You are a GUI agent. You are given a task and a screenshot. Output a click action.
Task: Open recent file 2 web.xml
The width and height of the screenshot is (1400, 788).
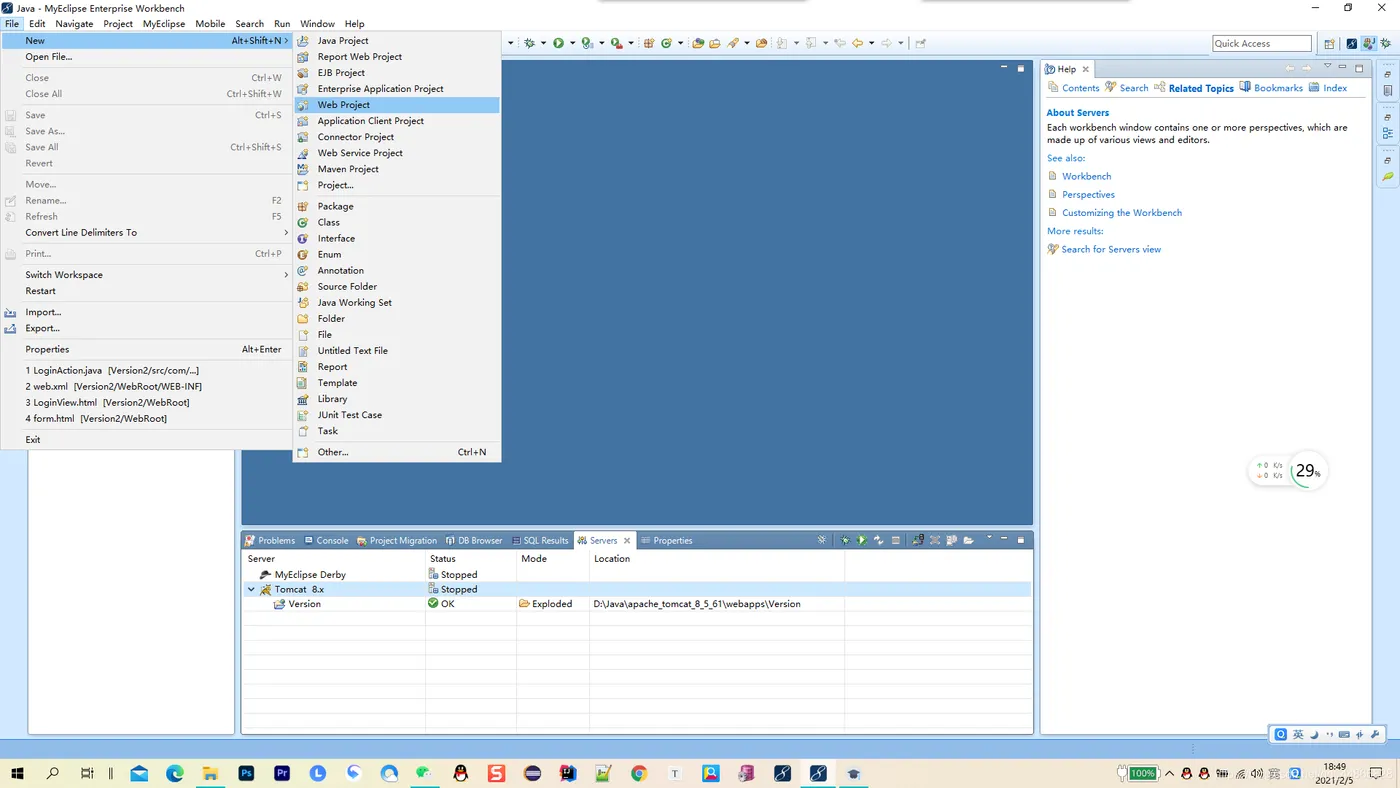click(147, 386)
